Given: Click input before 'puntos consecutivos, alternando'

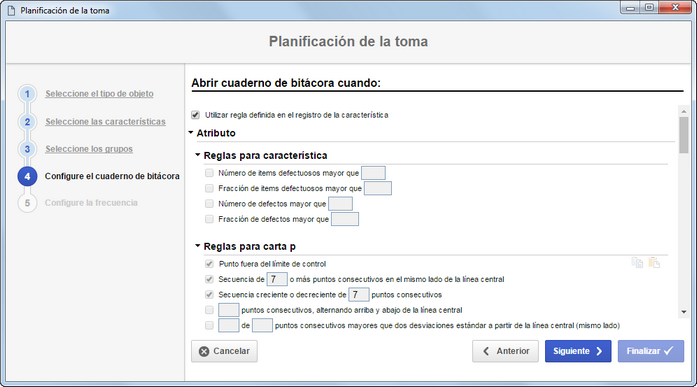Looking at the screenshot, I should tap(228, 310).
